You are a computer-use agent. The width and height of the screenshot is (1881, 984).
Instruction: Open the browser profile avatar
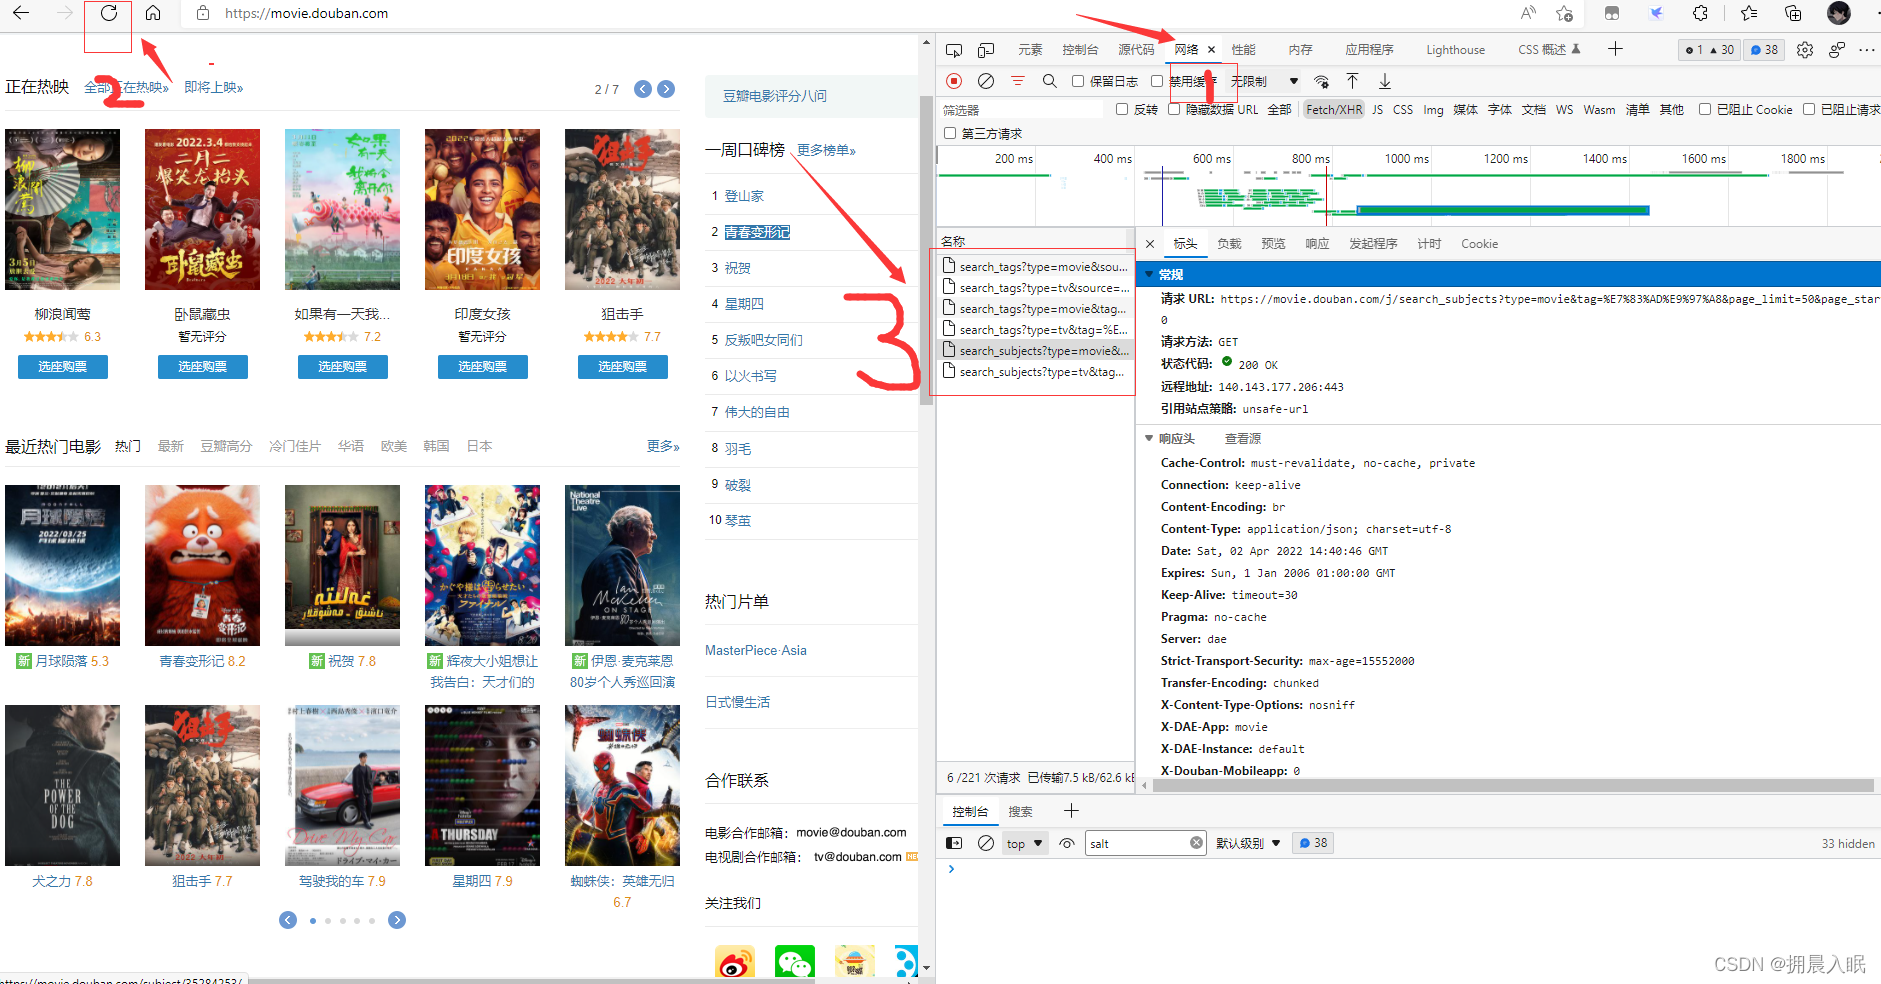pos(1838,13)
